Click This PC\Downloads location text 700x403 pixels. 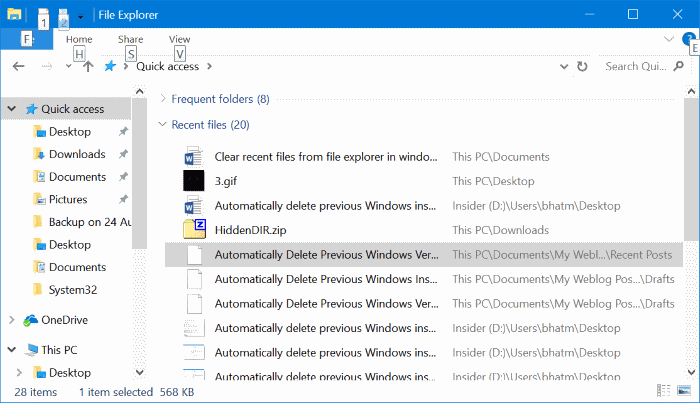coord(500,230)
